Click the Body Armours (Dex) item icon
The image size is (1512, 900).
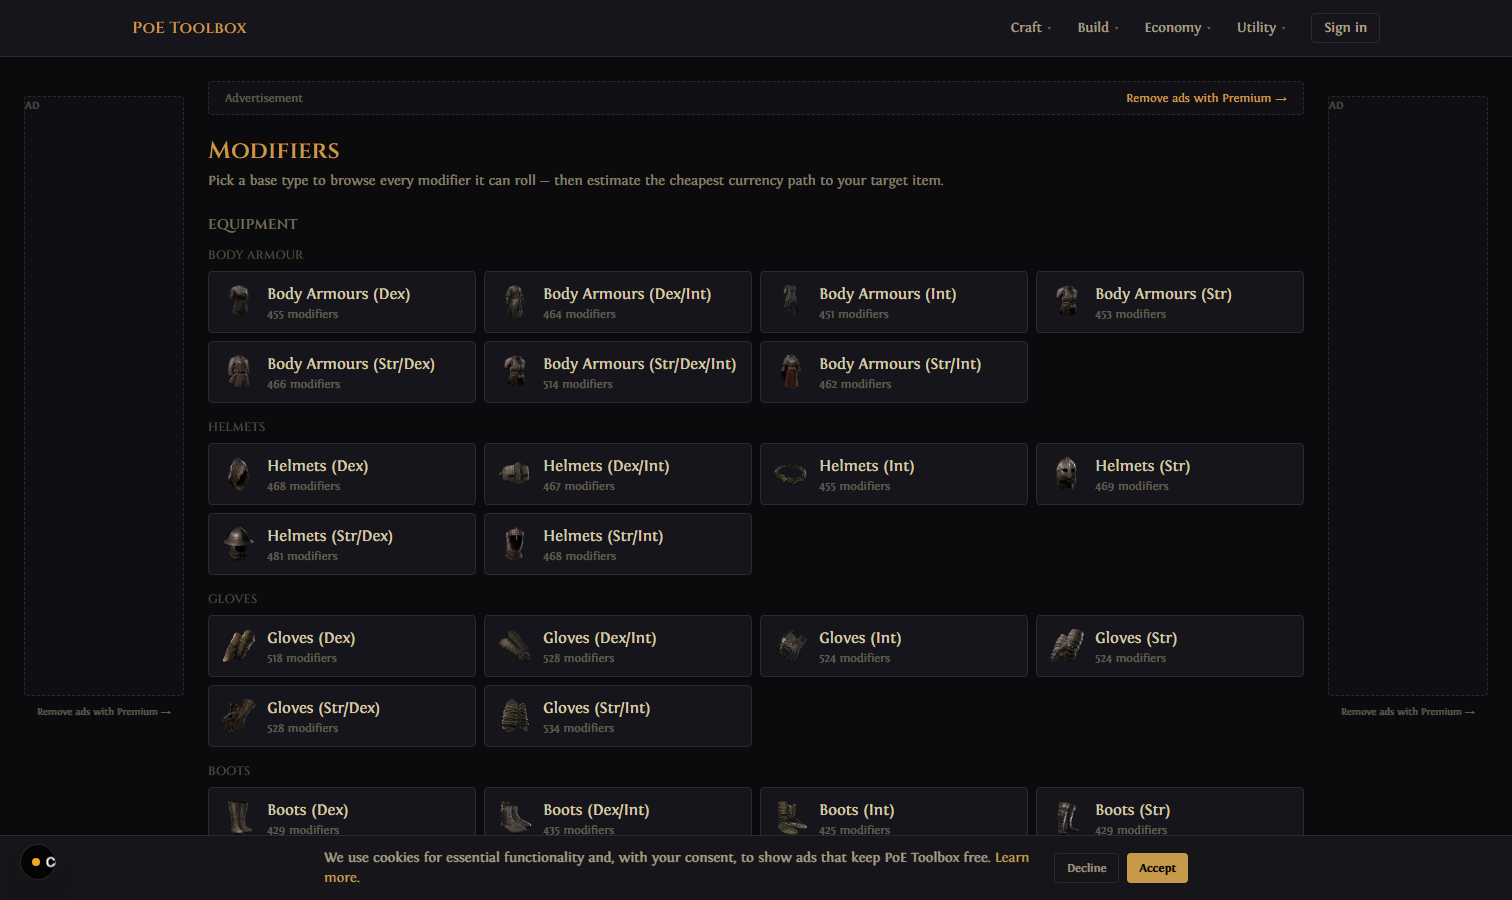coord(239,302)
